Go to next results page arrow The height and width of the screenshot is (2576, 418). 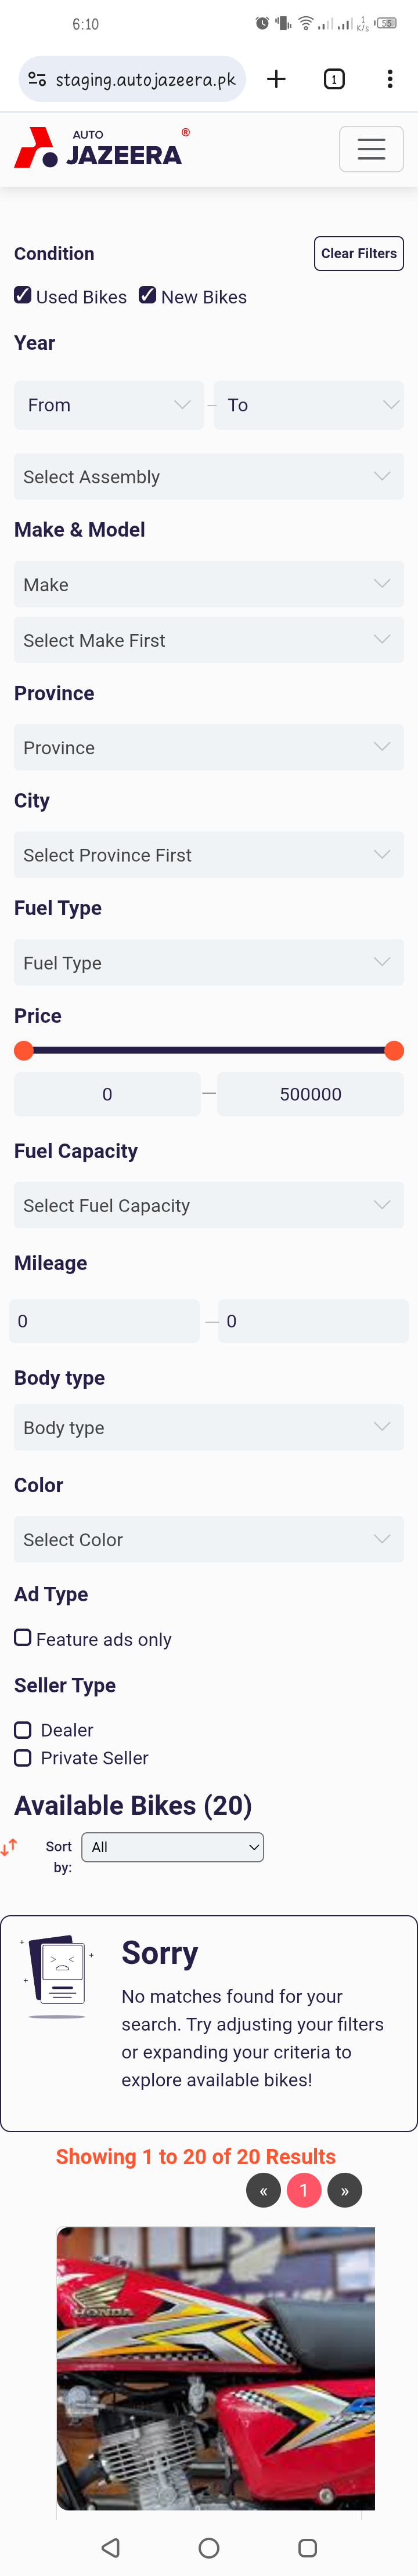click(344, 2190)
